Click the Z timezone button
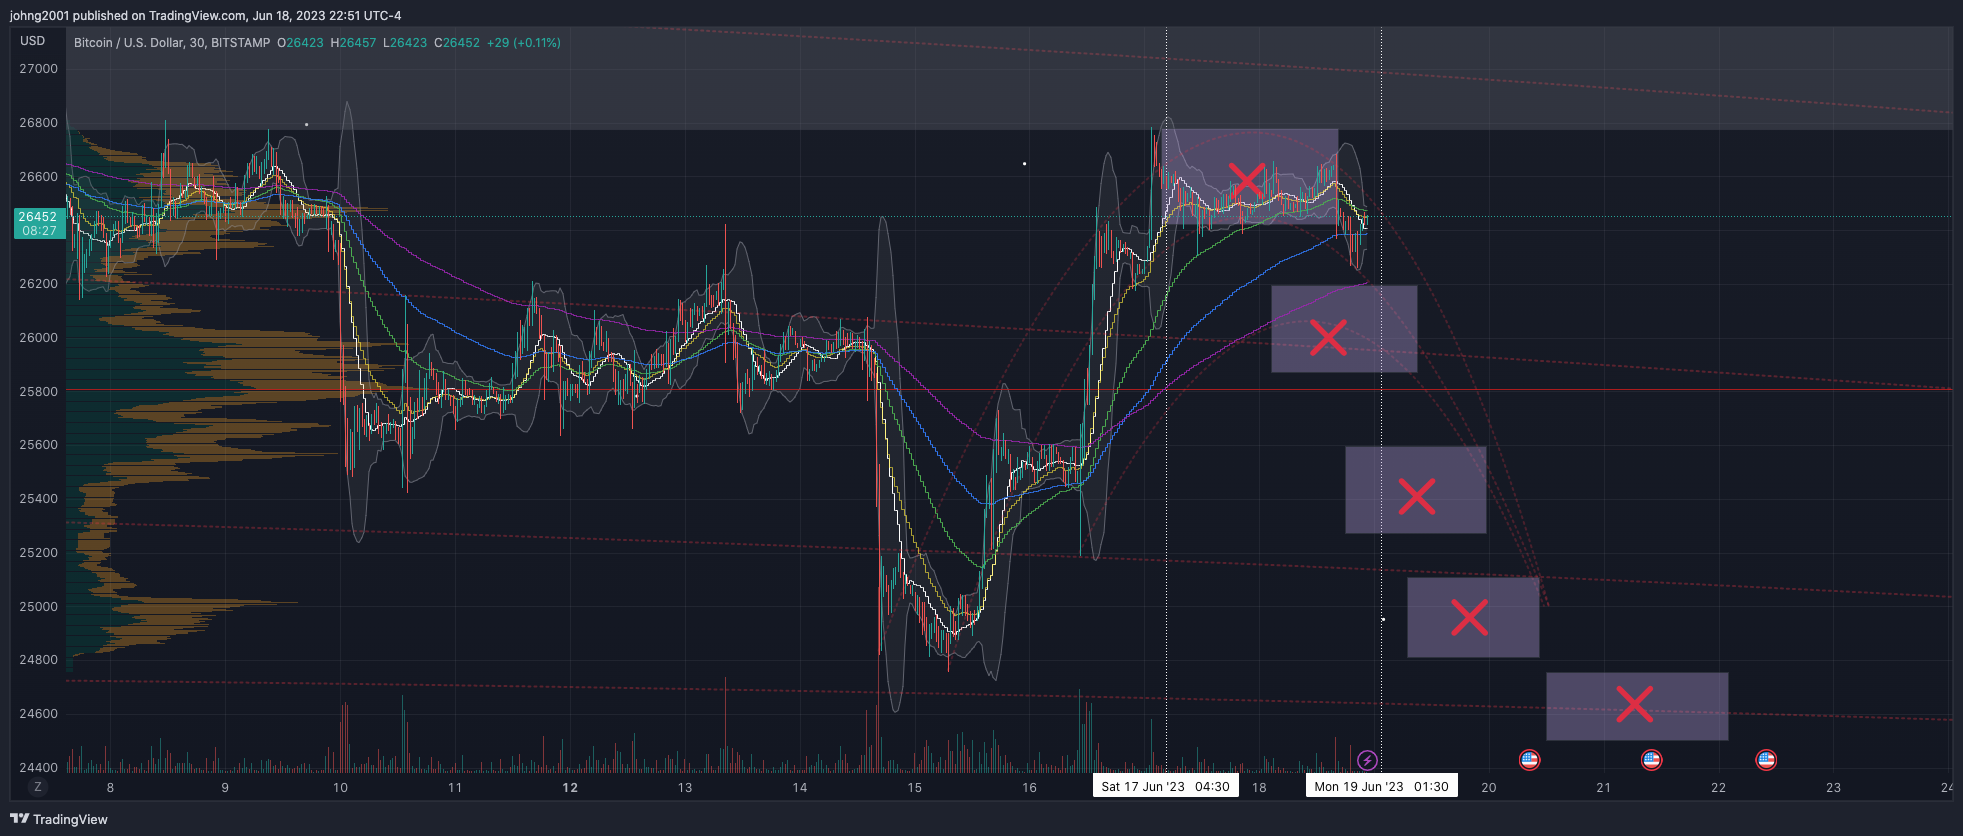The height and width of the screenshot is (836, 1963). point(38,787)
